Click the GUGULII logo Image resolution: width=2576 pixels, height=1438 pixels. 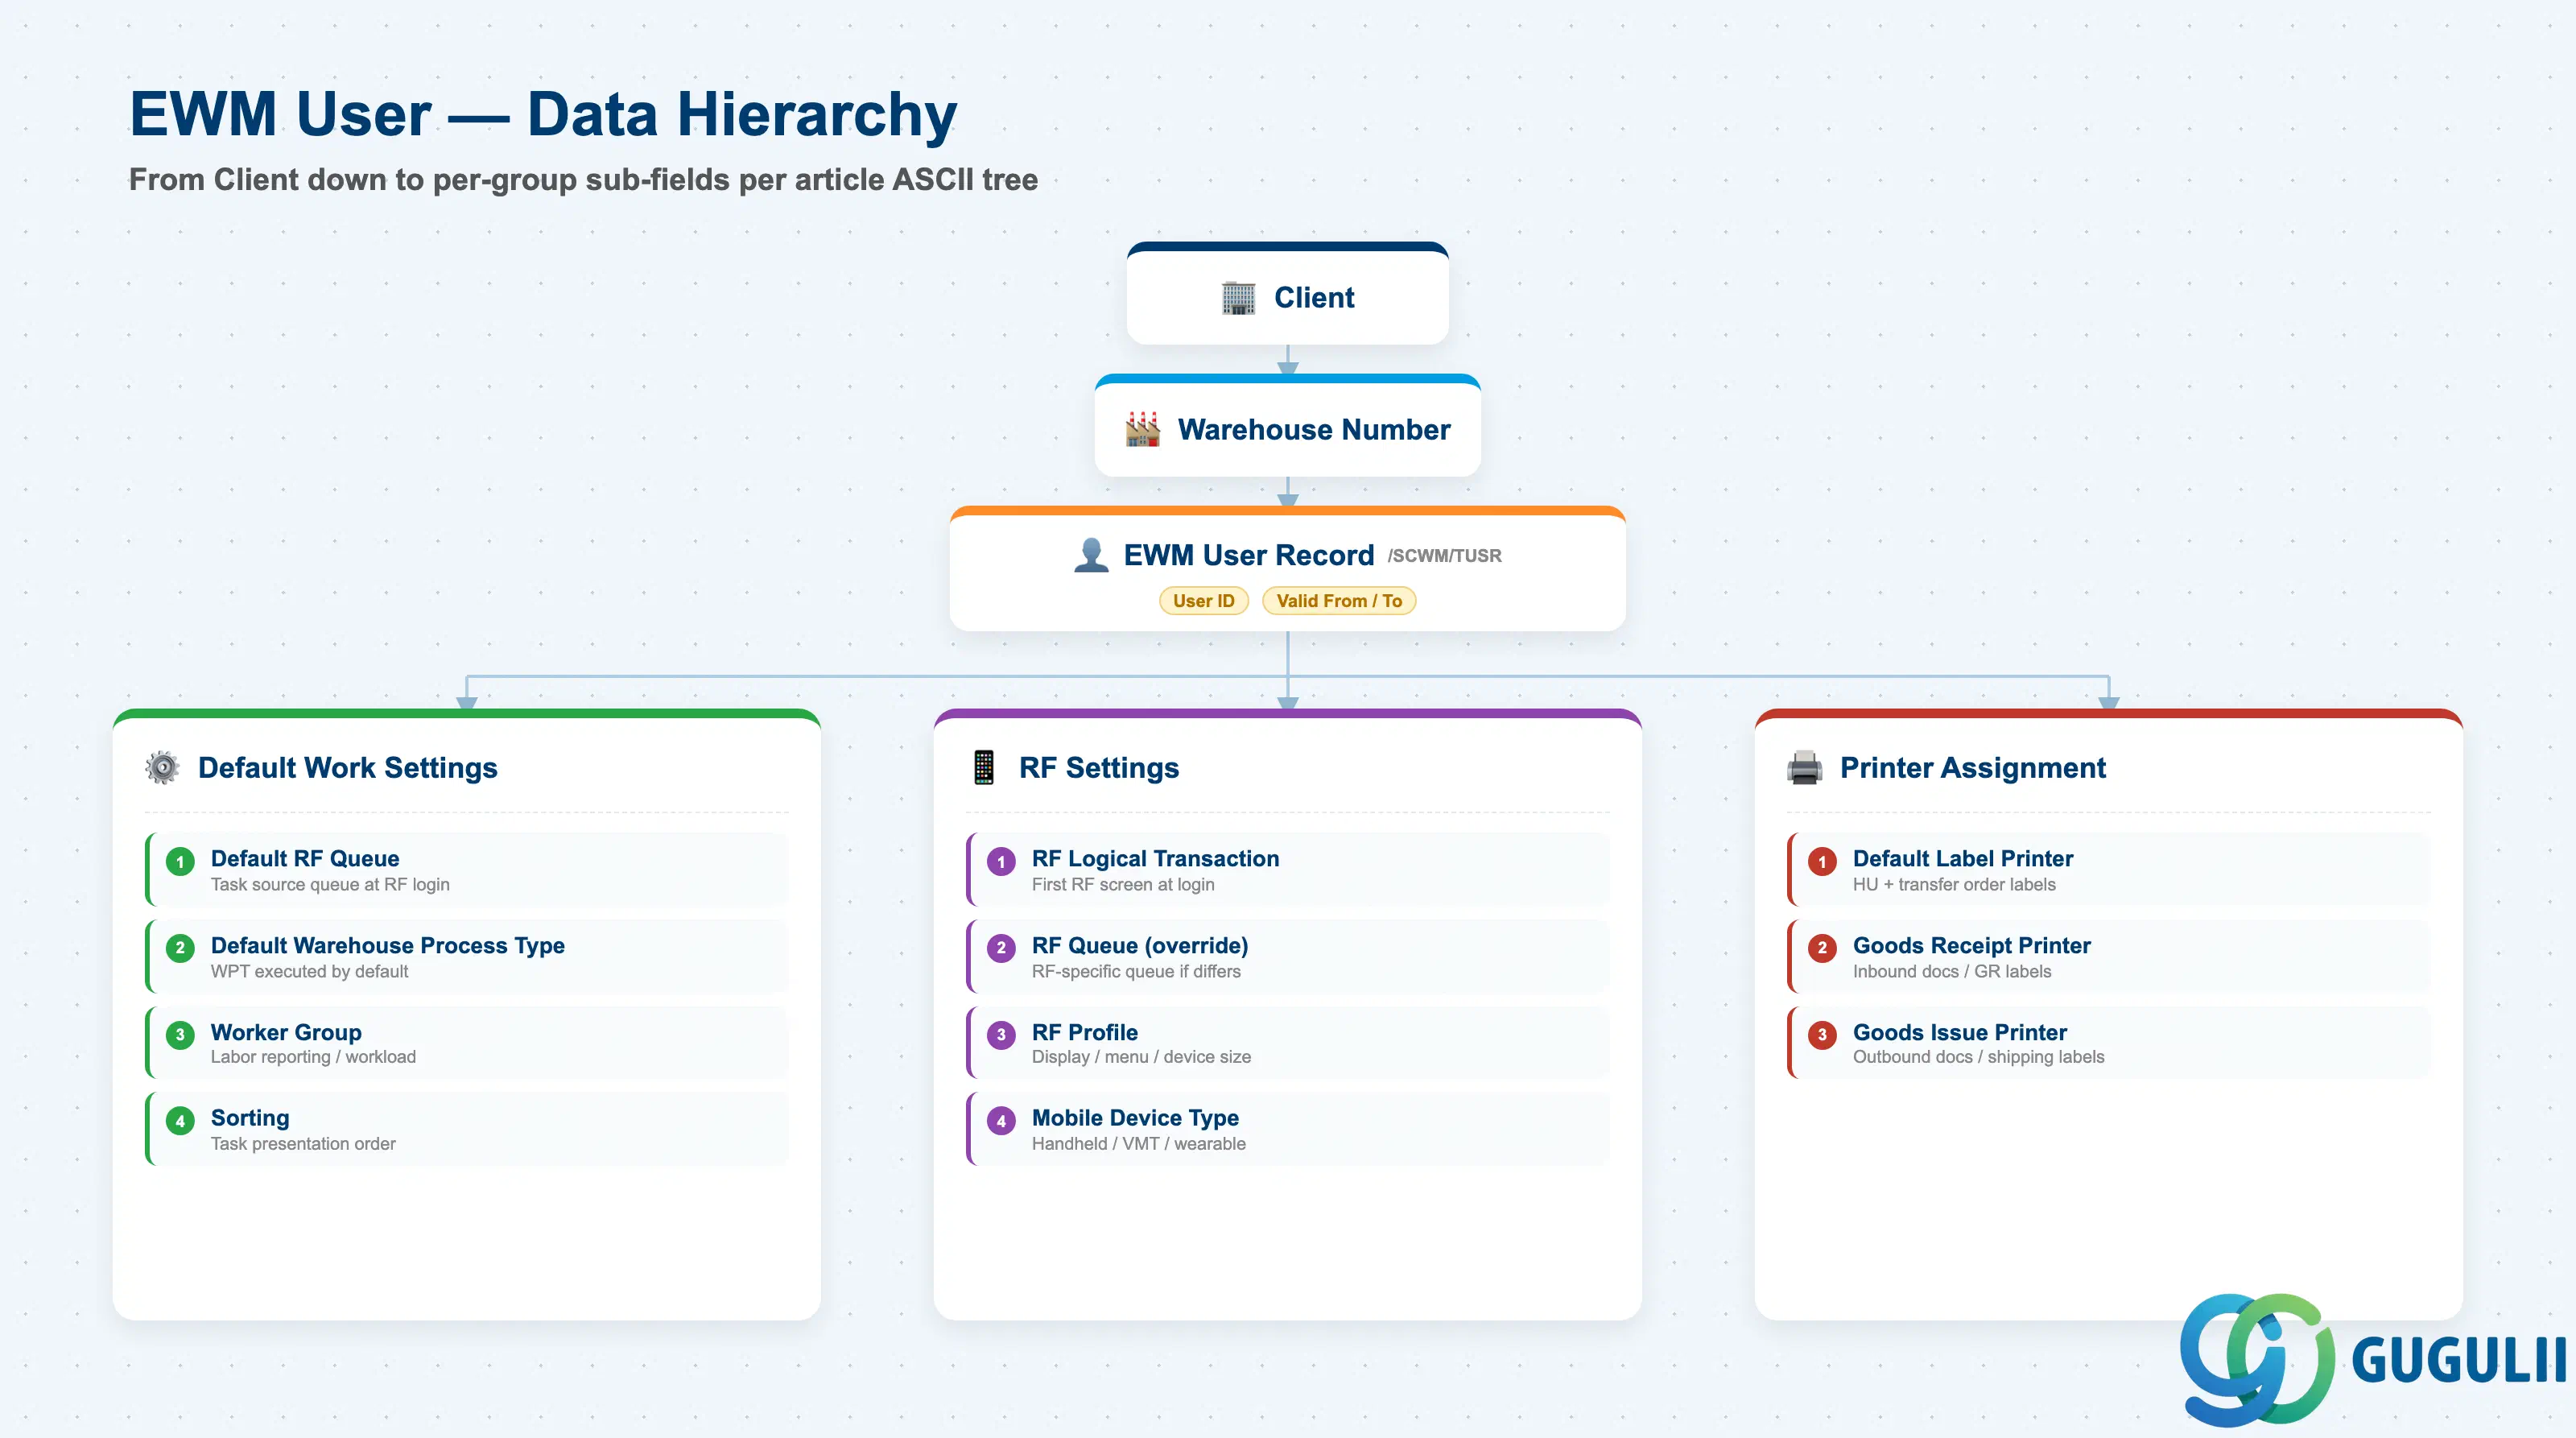point(2372,1359)
